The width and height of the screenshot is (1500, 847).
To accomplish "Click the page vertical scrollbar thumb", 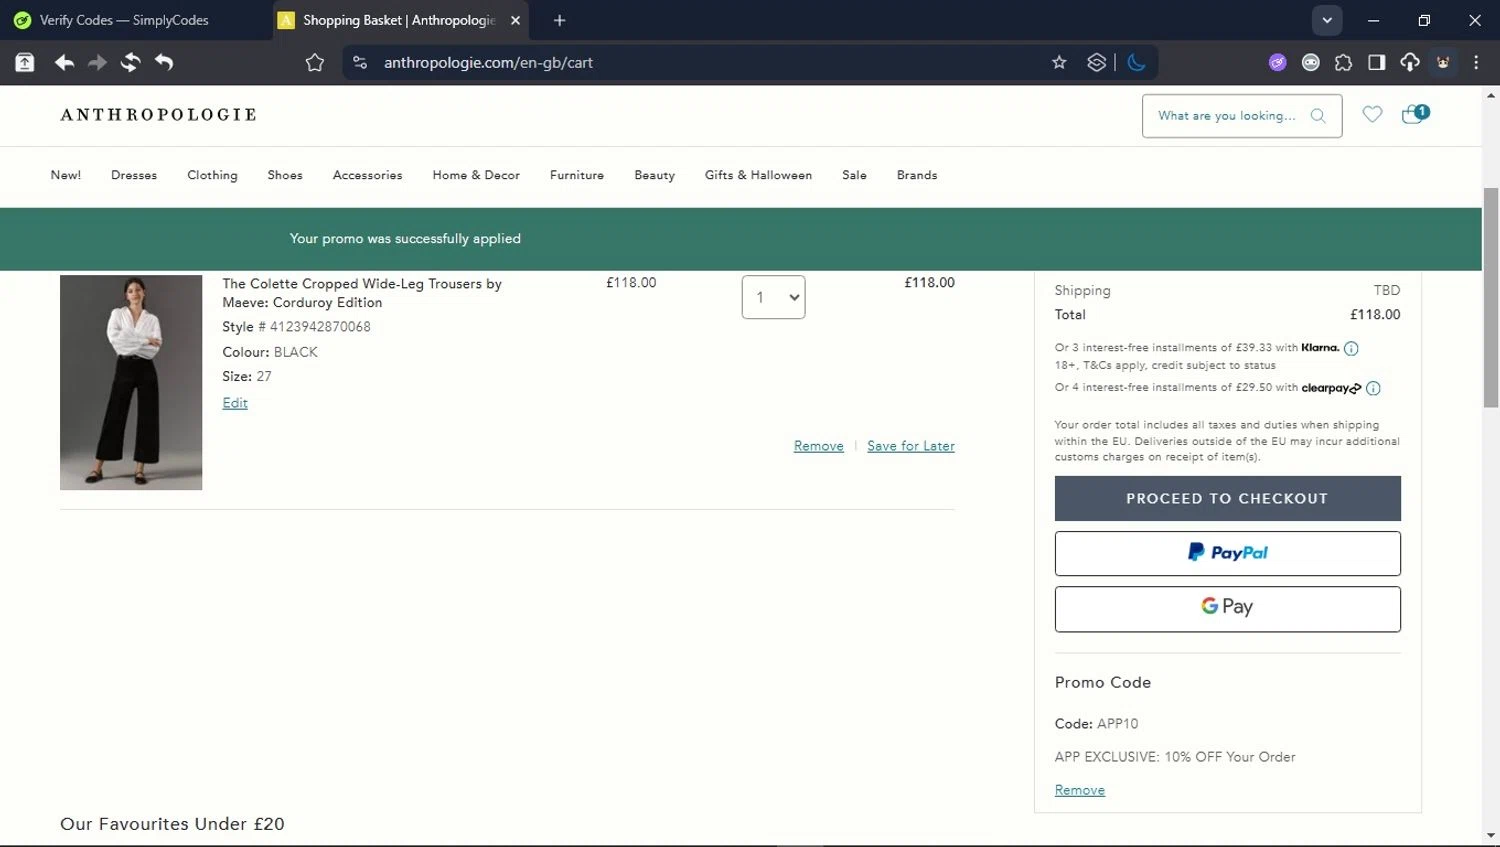I will [x=1491, y=297].
